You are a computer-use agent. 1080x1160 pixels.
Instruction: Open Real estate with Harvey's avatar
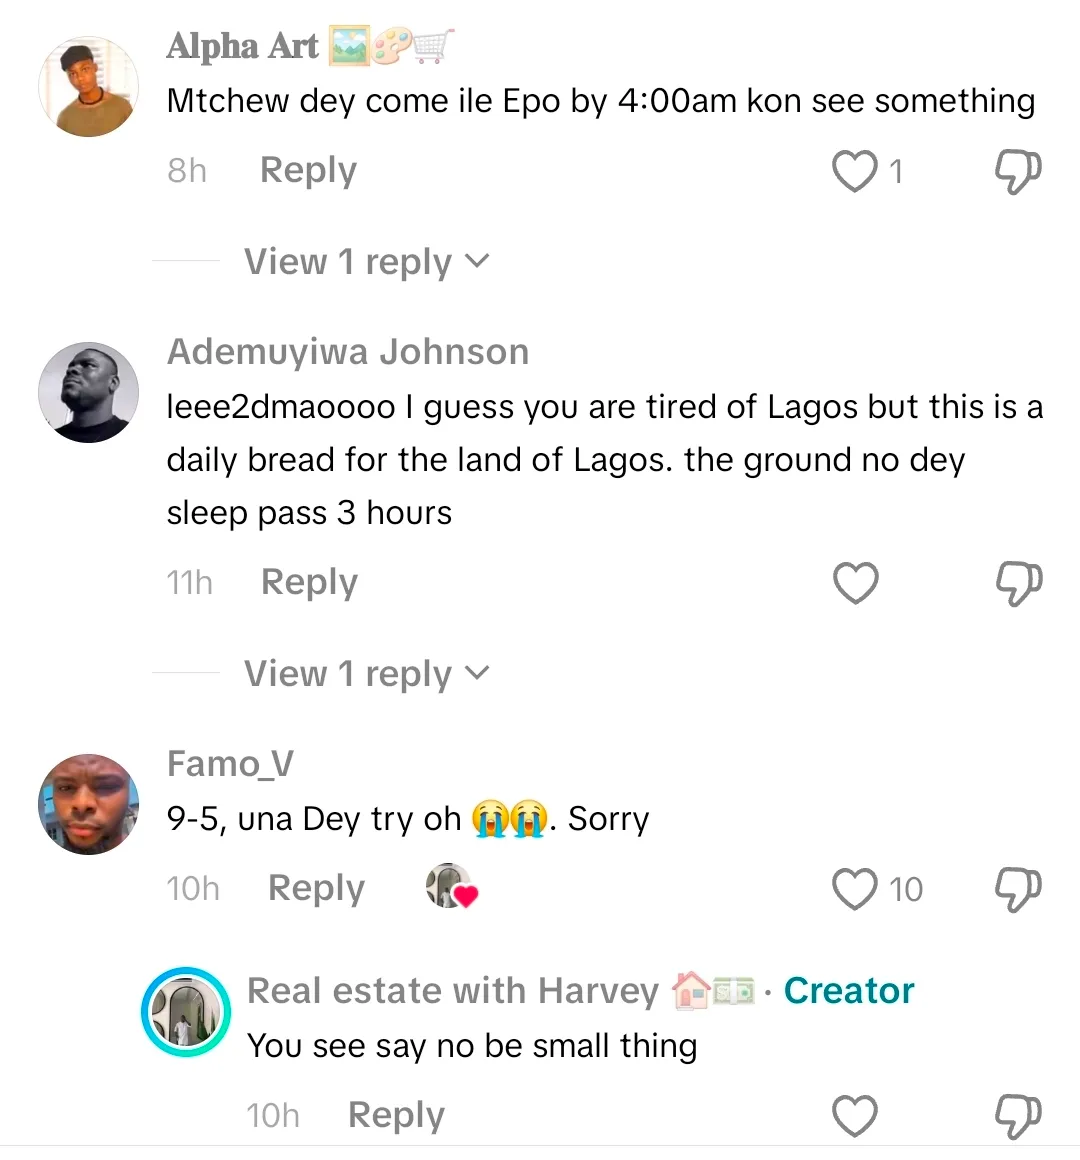click(185, 1012)
